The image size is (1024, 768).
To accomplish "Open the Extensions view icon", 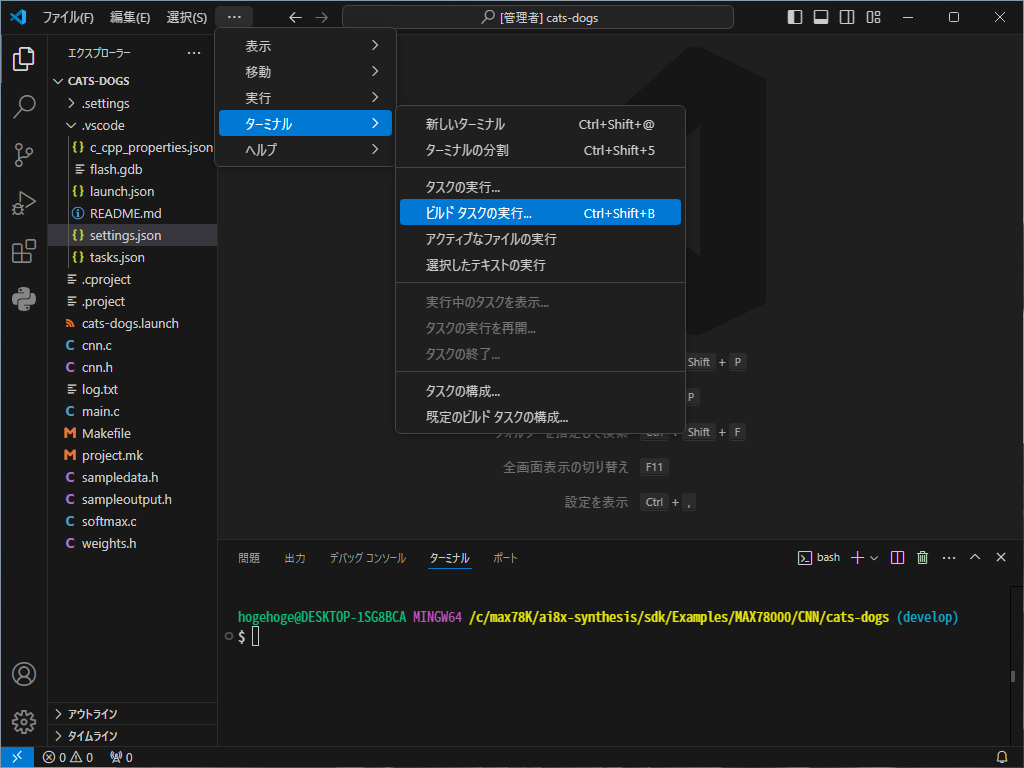I will point(24,251).
